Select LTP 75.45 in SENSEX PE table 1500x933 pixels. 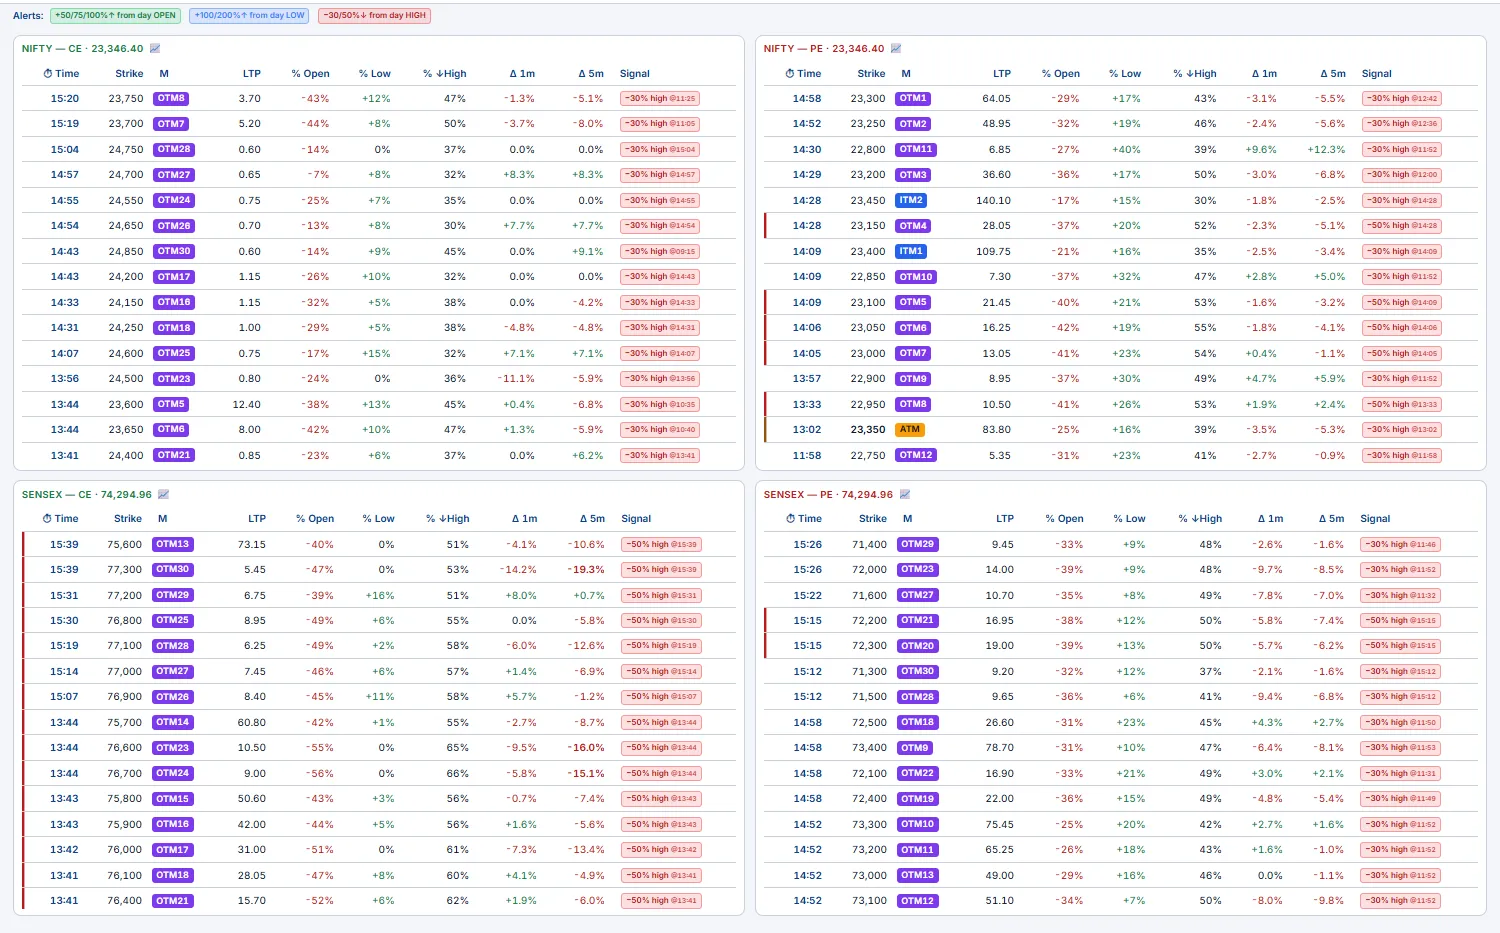tap(1000, 824)
